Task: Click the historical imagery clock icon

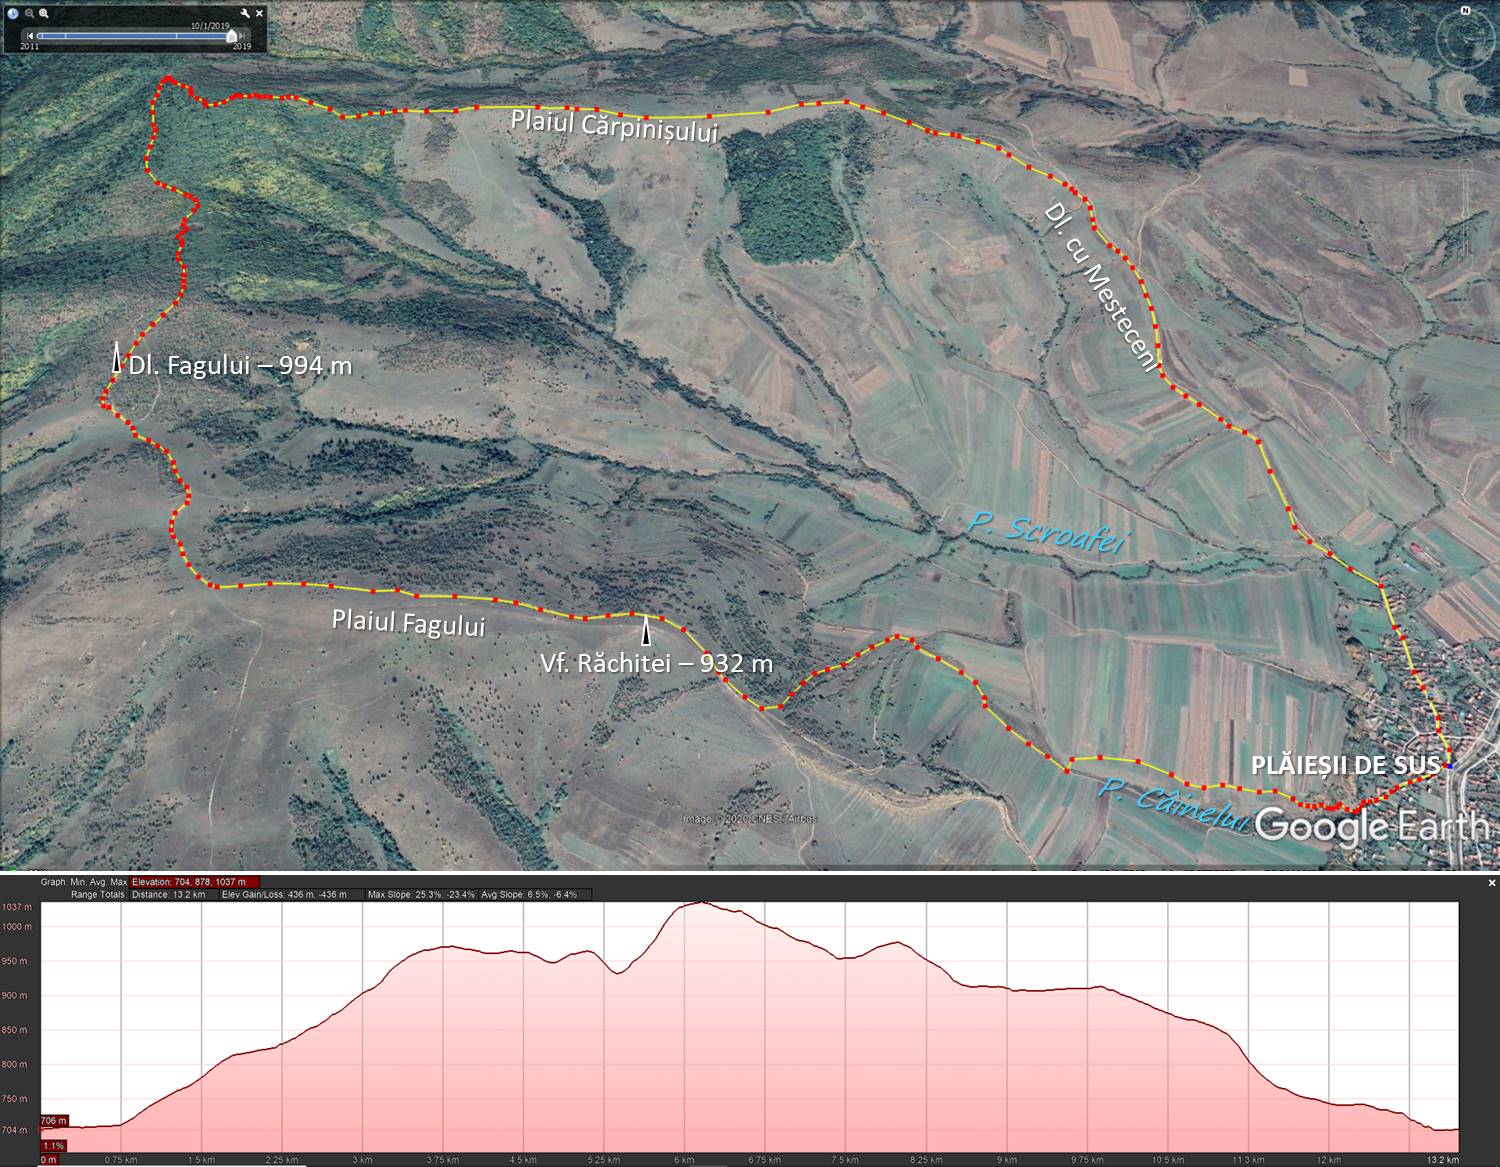Action: click(x=13, y=14)
